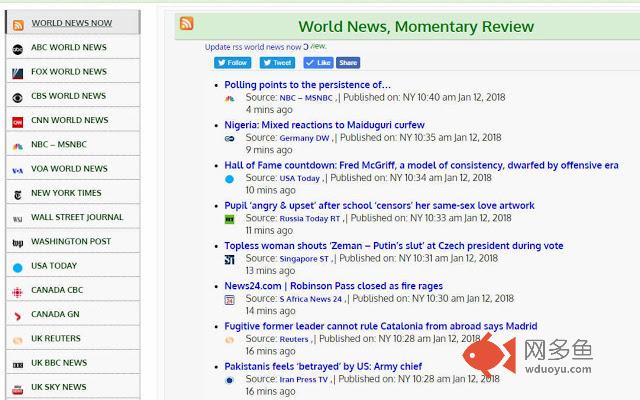This screenshot has width=640, height=400.
Task: Click the WSJ logo icon
Action: pyautogui.click(x=18, y=220)
